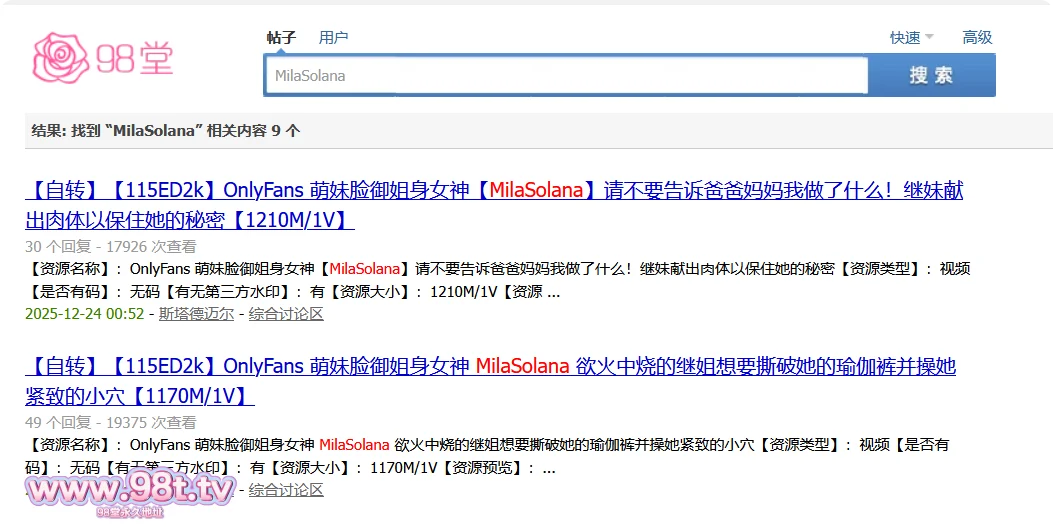This screenshot has height=527, width=1053.
Task: Open the result titled with 1170M/1V
Action: (490, 381)
